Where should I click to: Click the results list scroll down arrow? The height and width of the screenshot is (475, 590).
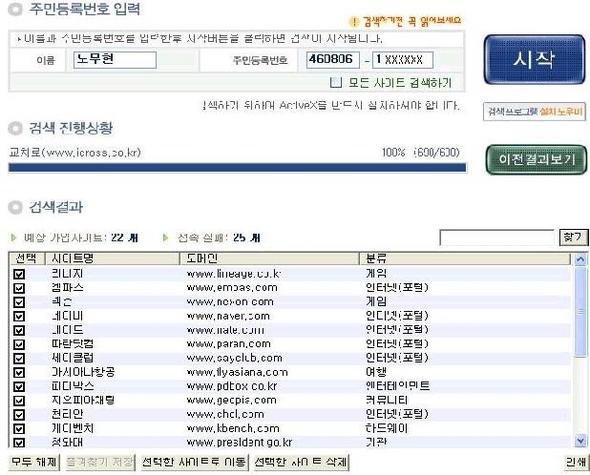[x=581, y=440]
